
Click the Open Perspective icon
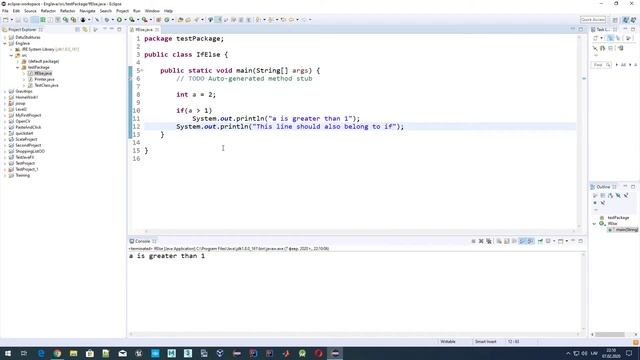(615, 20)
